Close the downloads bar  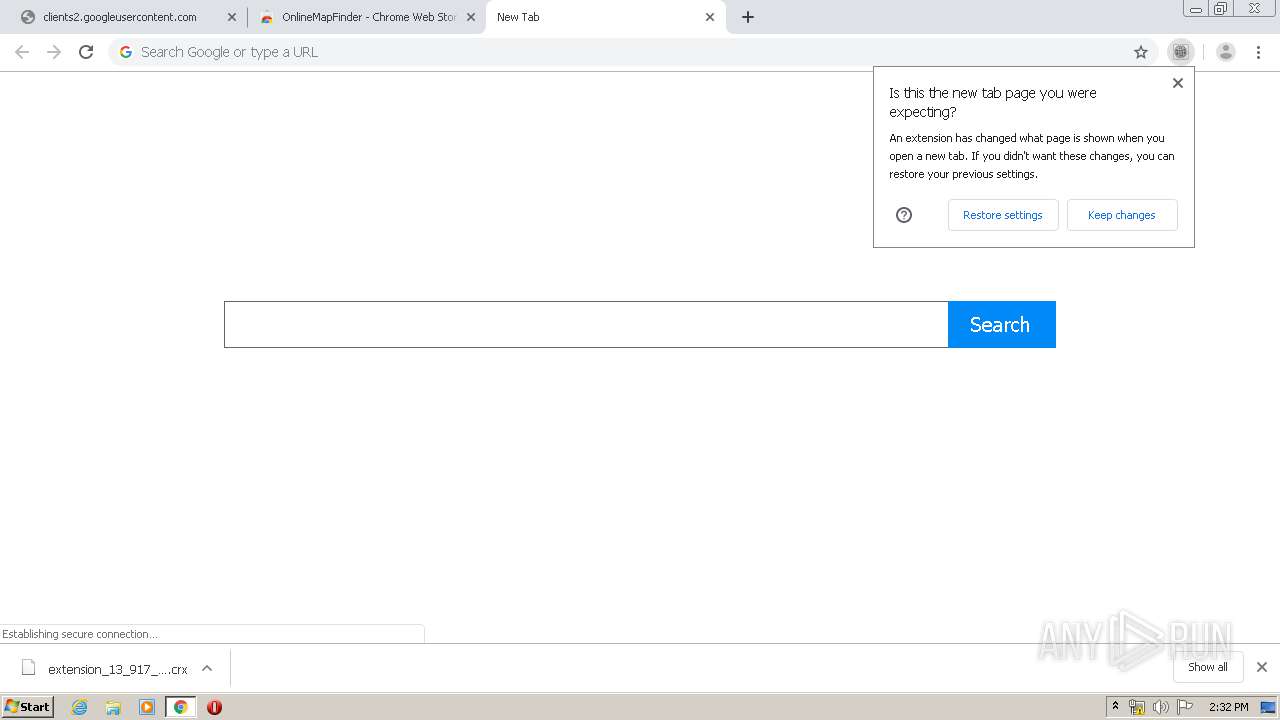(x=1262, y=667)
